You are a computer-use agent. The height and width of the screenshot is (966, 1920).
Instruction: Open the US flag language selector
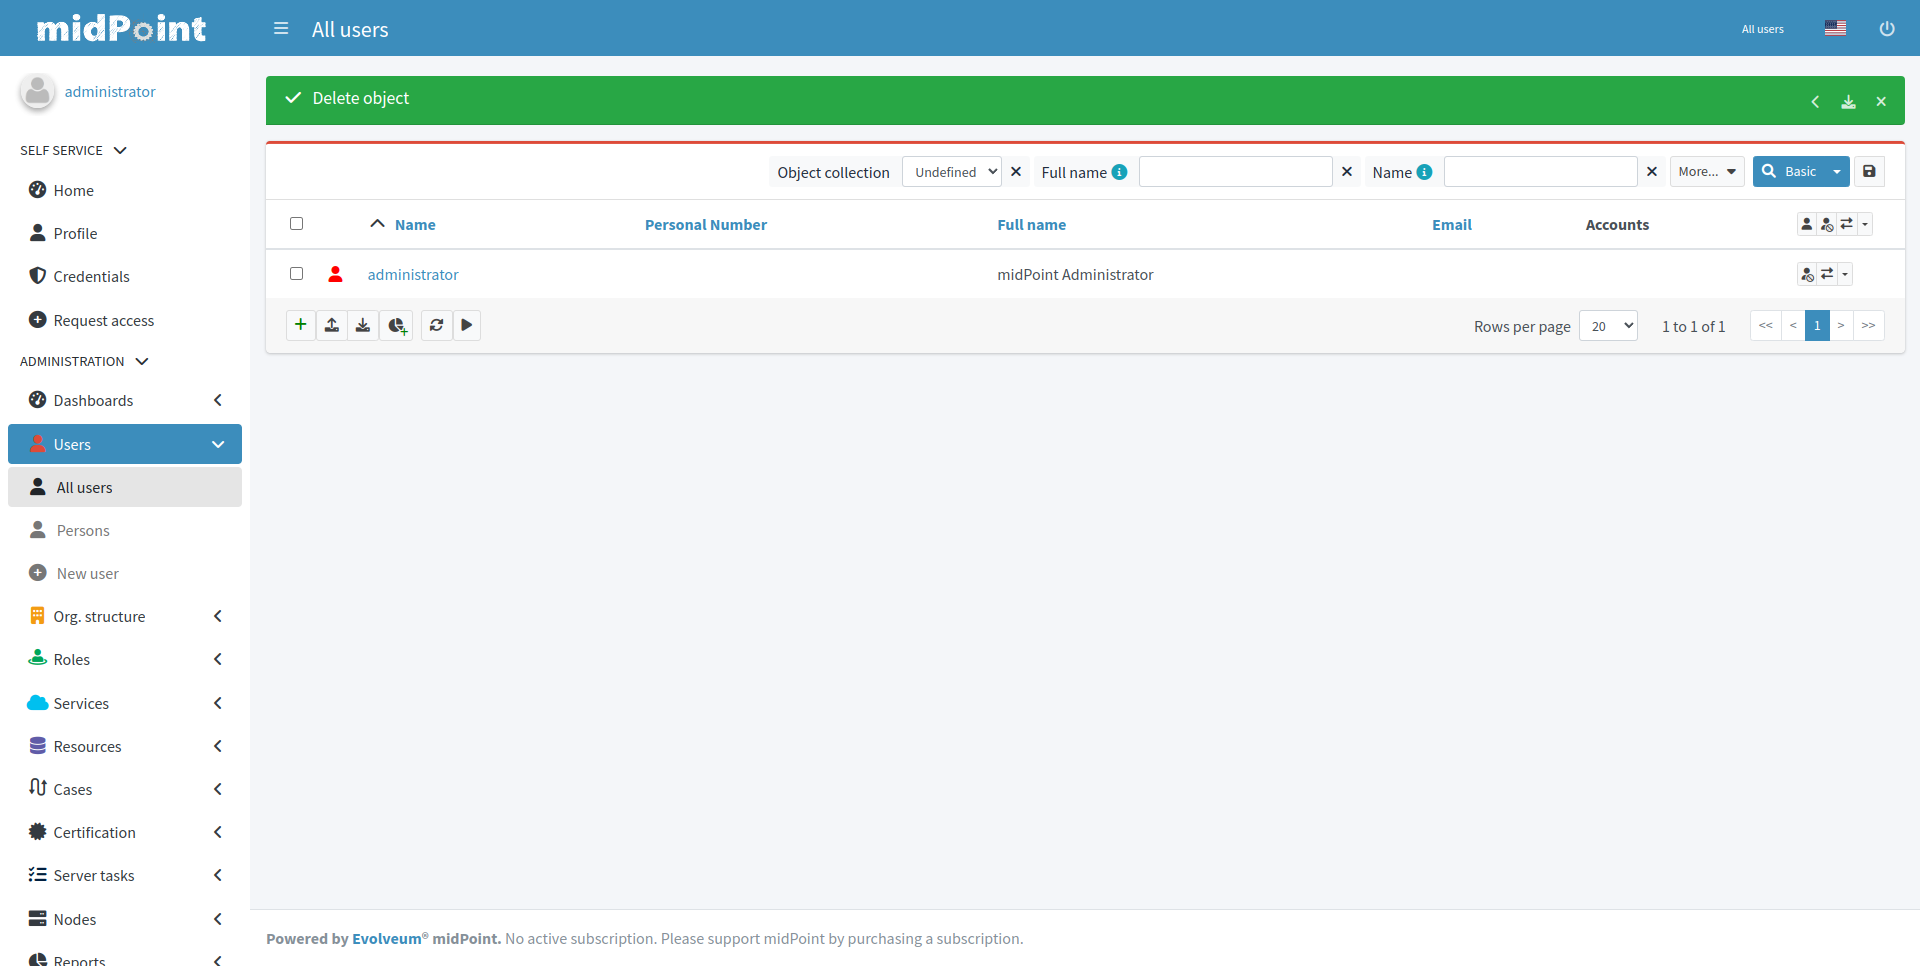1835,28
